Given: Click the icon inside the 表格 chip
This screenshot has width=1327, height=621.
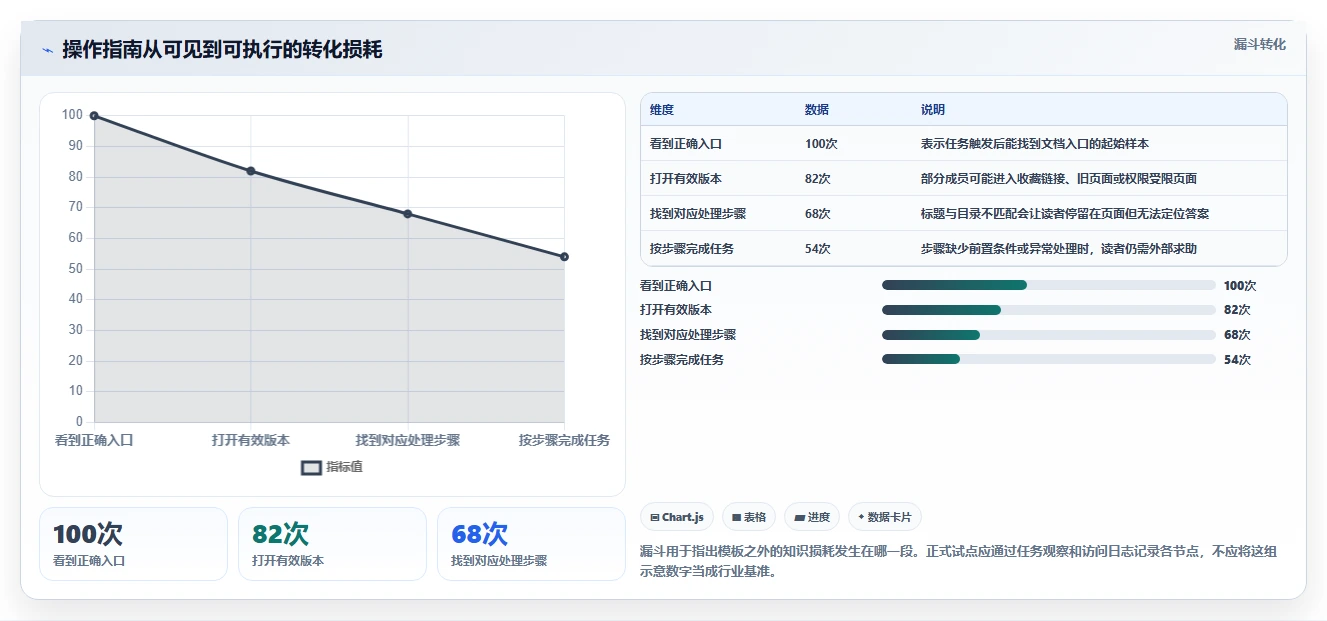Looking at the screenshot, I should pyautogui.click(x=736, y=517).
